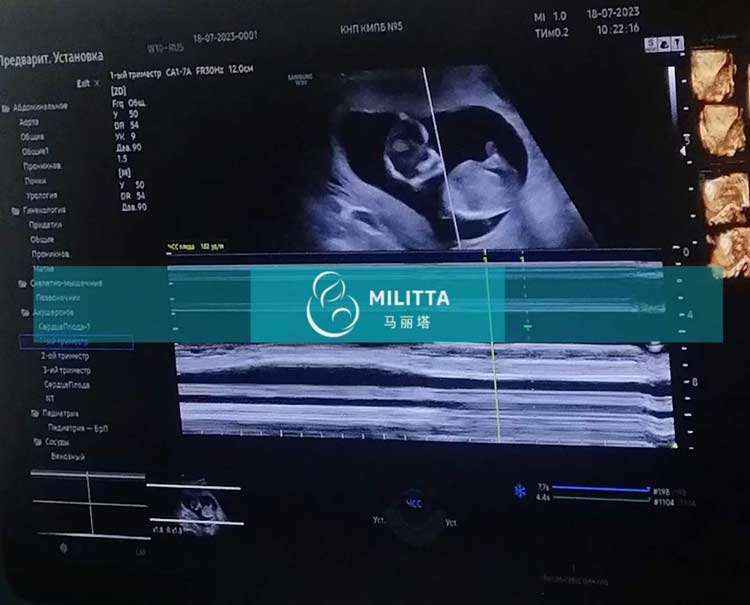Click the 10:22:16 time readout

coord(618,29)
